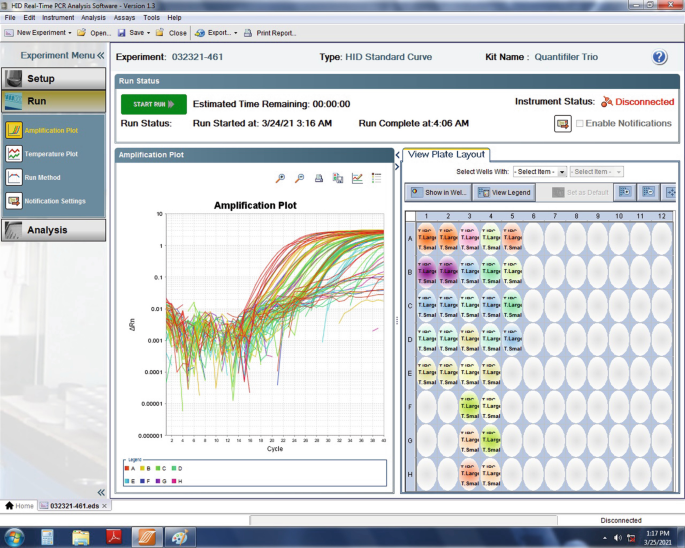Switch to the View Plate Layout tab
The image size is (685, 548).
[445, 154]
